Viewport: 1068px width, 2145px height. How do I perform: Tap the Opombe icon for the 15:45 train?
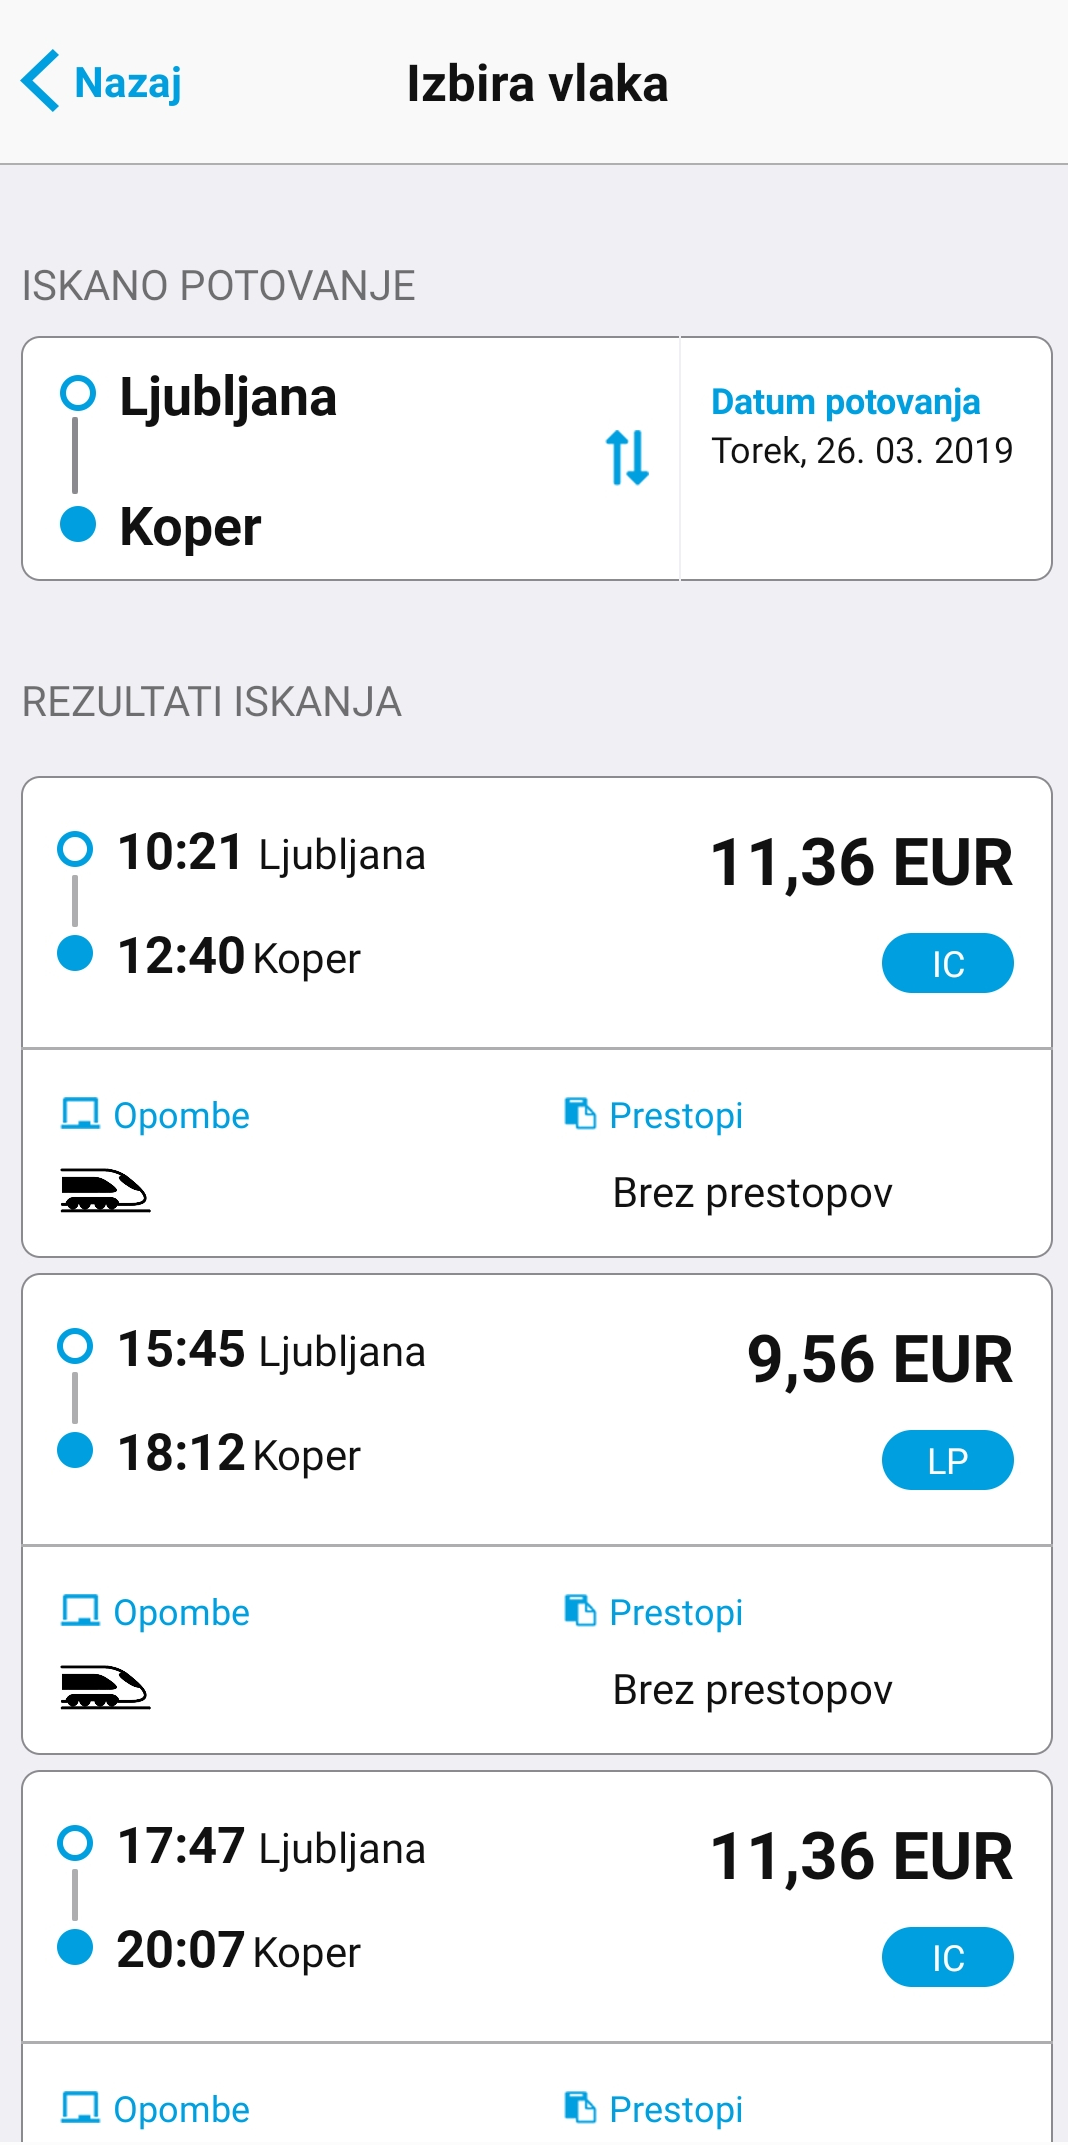pyautogui.click(x=80, y=1611)
